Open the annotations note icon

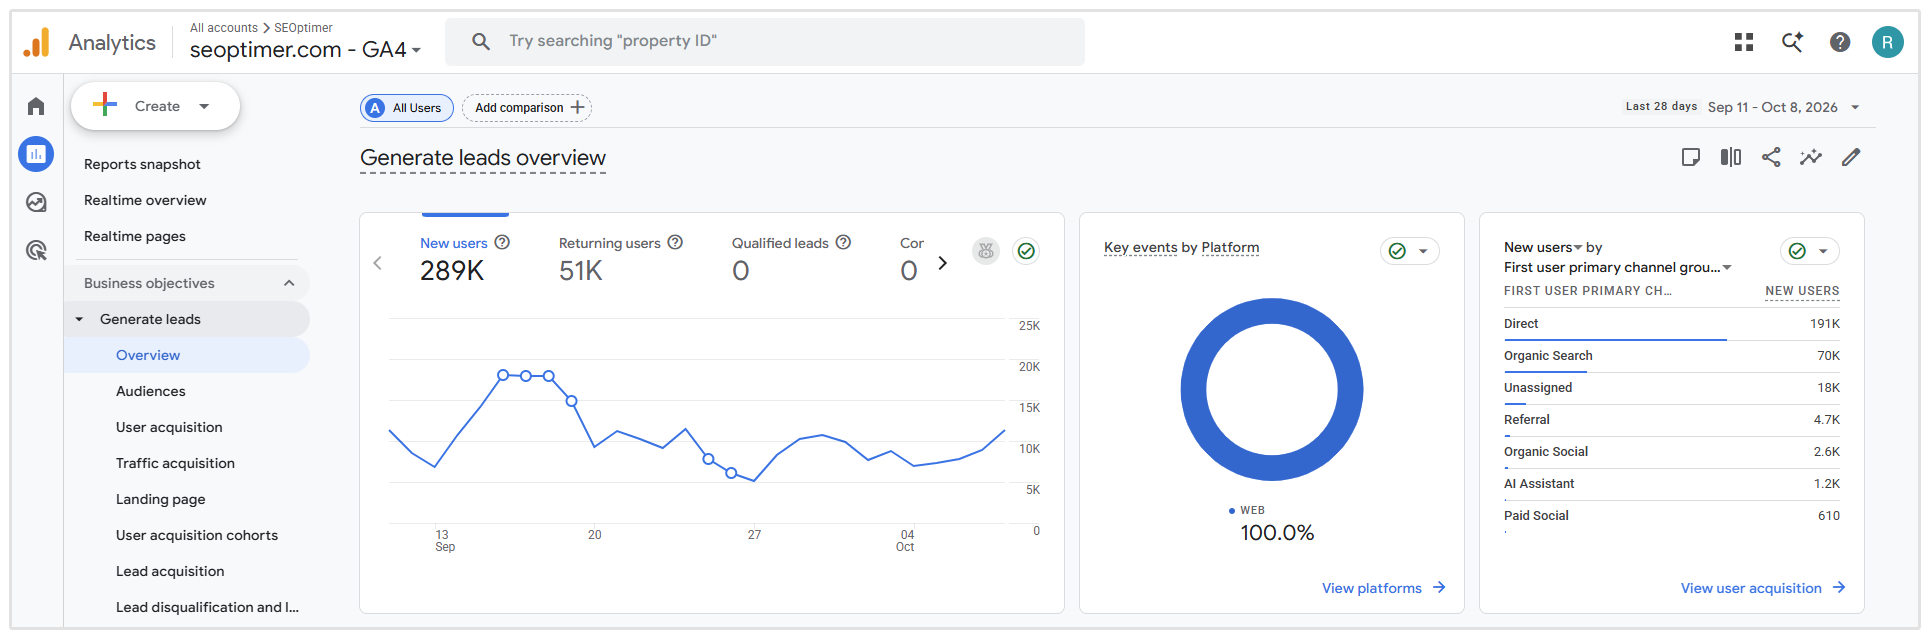[x=1691, y=157]
